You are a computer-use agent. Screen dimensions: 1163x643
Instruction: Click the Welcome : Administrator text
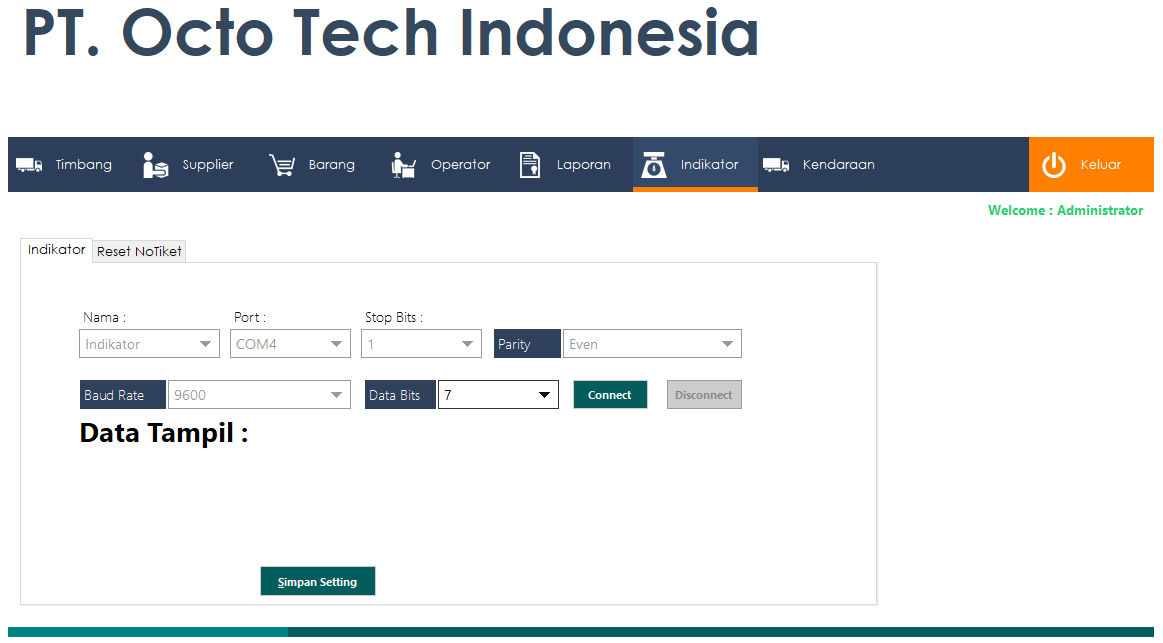(1065, 211)
